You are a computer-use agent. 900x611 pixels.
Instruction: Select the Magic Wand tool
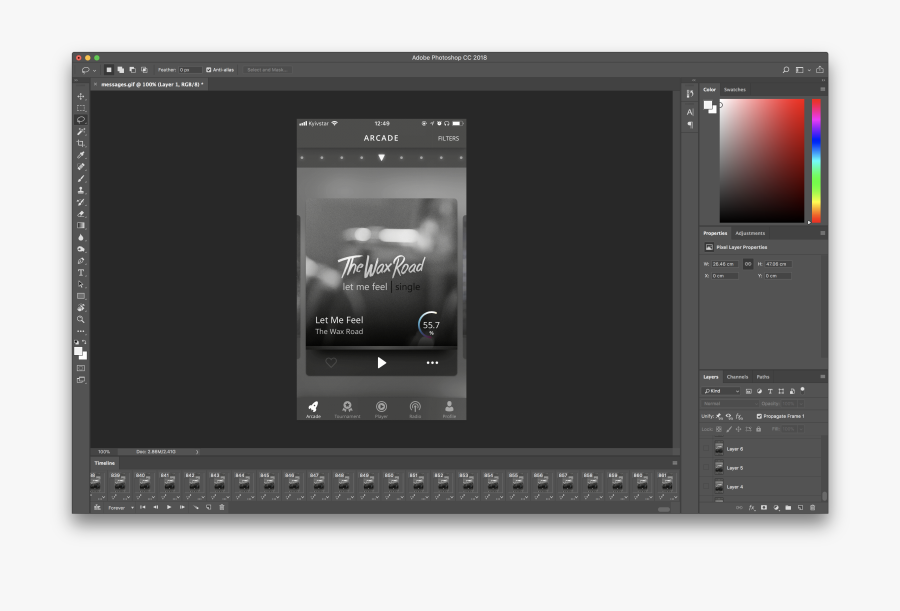81,131
